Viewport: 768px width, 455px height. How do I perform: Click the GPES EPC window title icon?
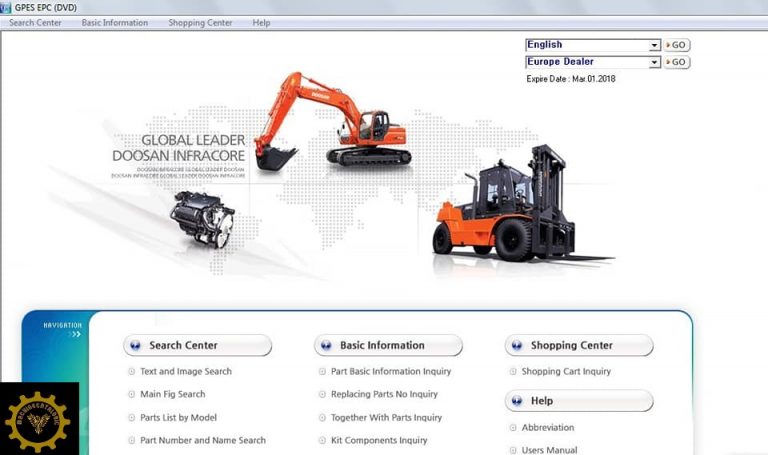(x=5, y=7)
